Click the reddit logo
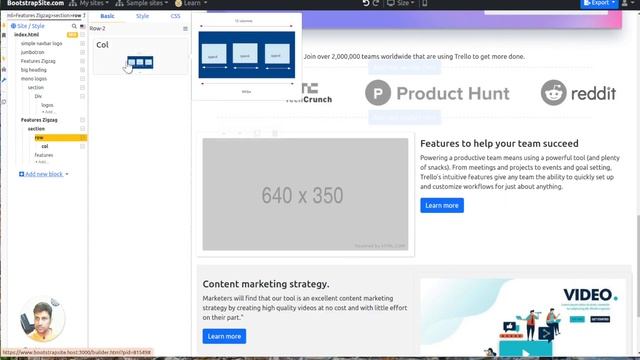This screenshot has width=640, height=360. point(578,93)
